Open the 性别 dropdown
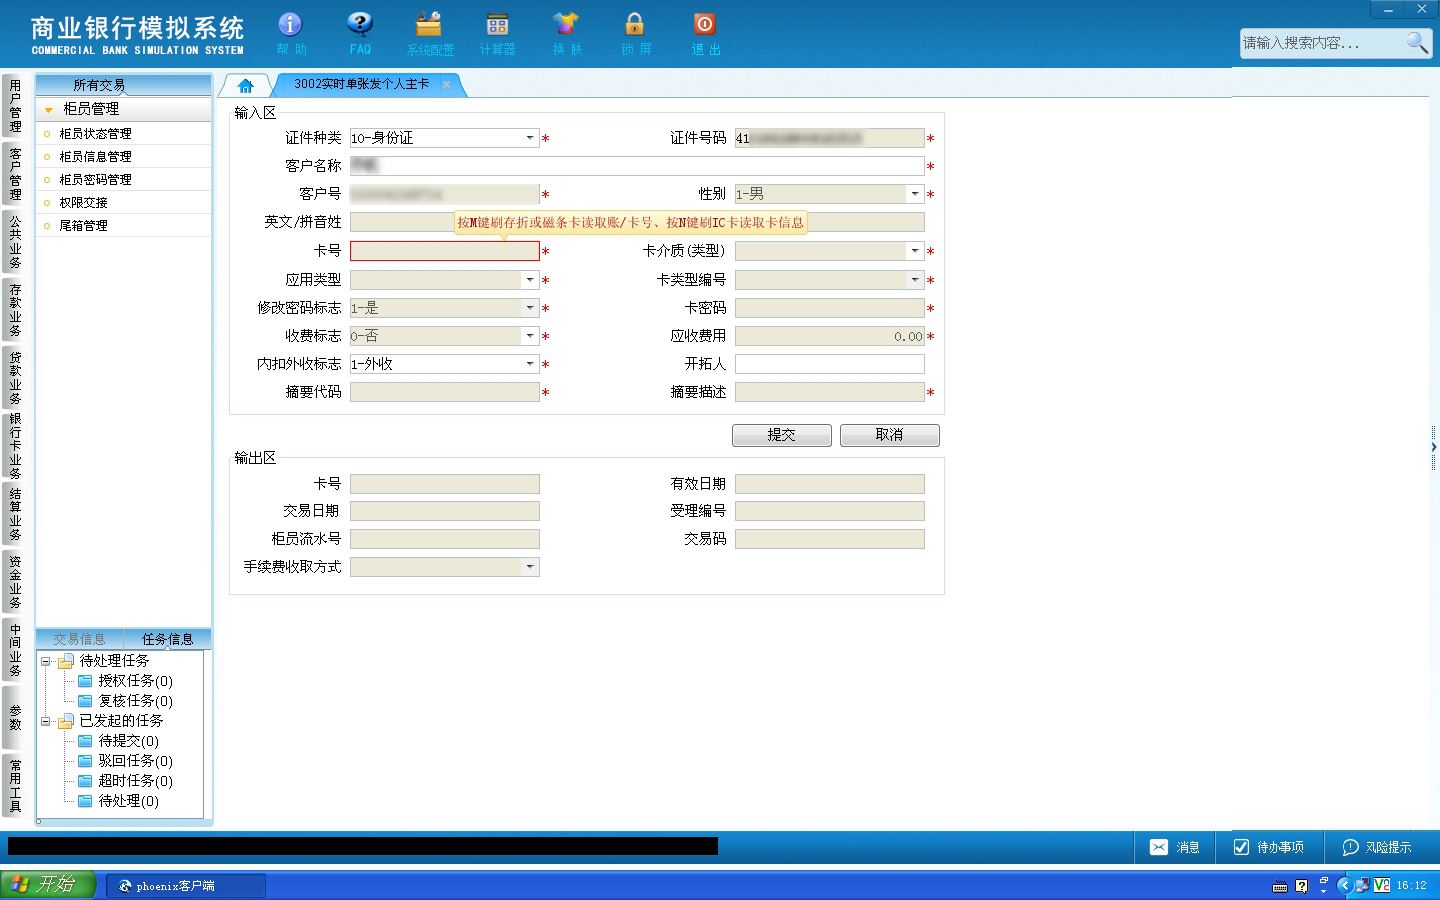Image resolution: width=1440 pixels, height=900 pixels. point(915,194)
